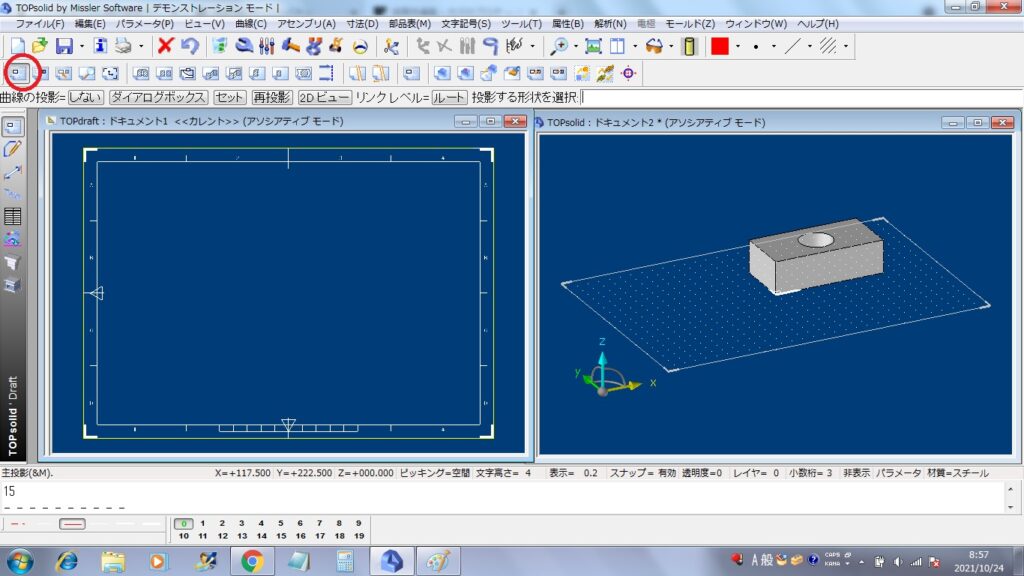Click the scissors-node curve icon in top toolbar
1024x576 pixels.
(391, 46)
